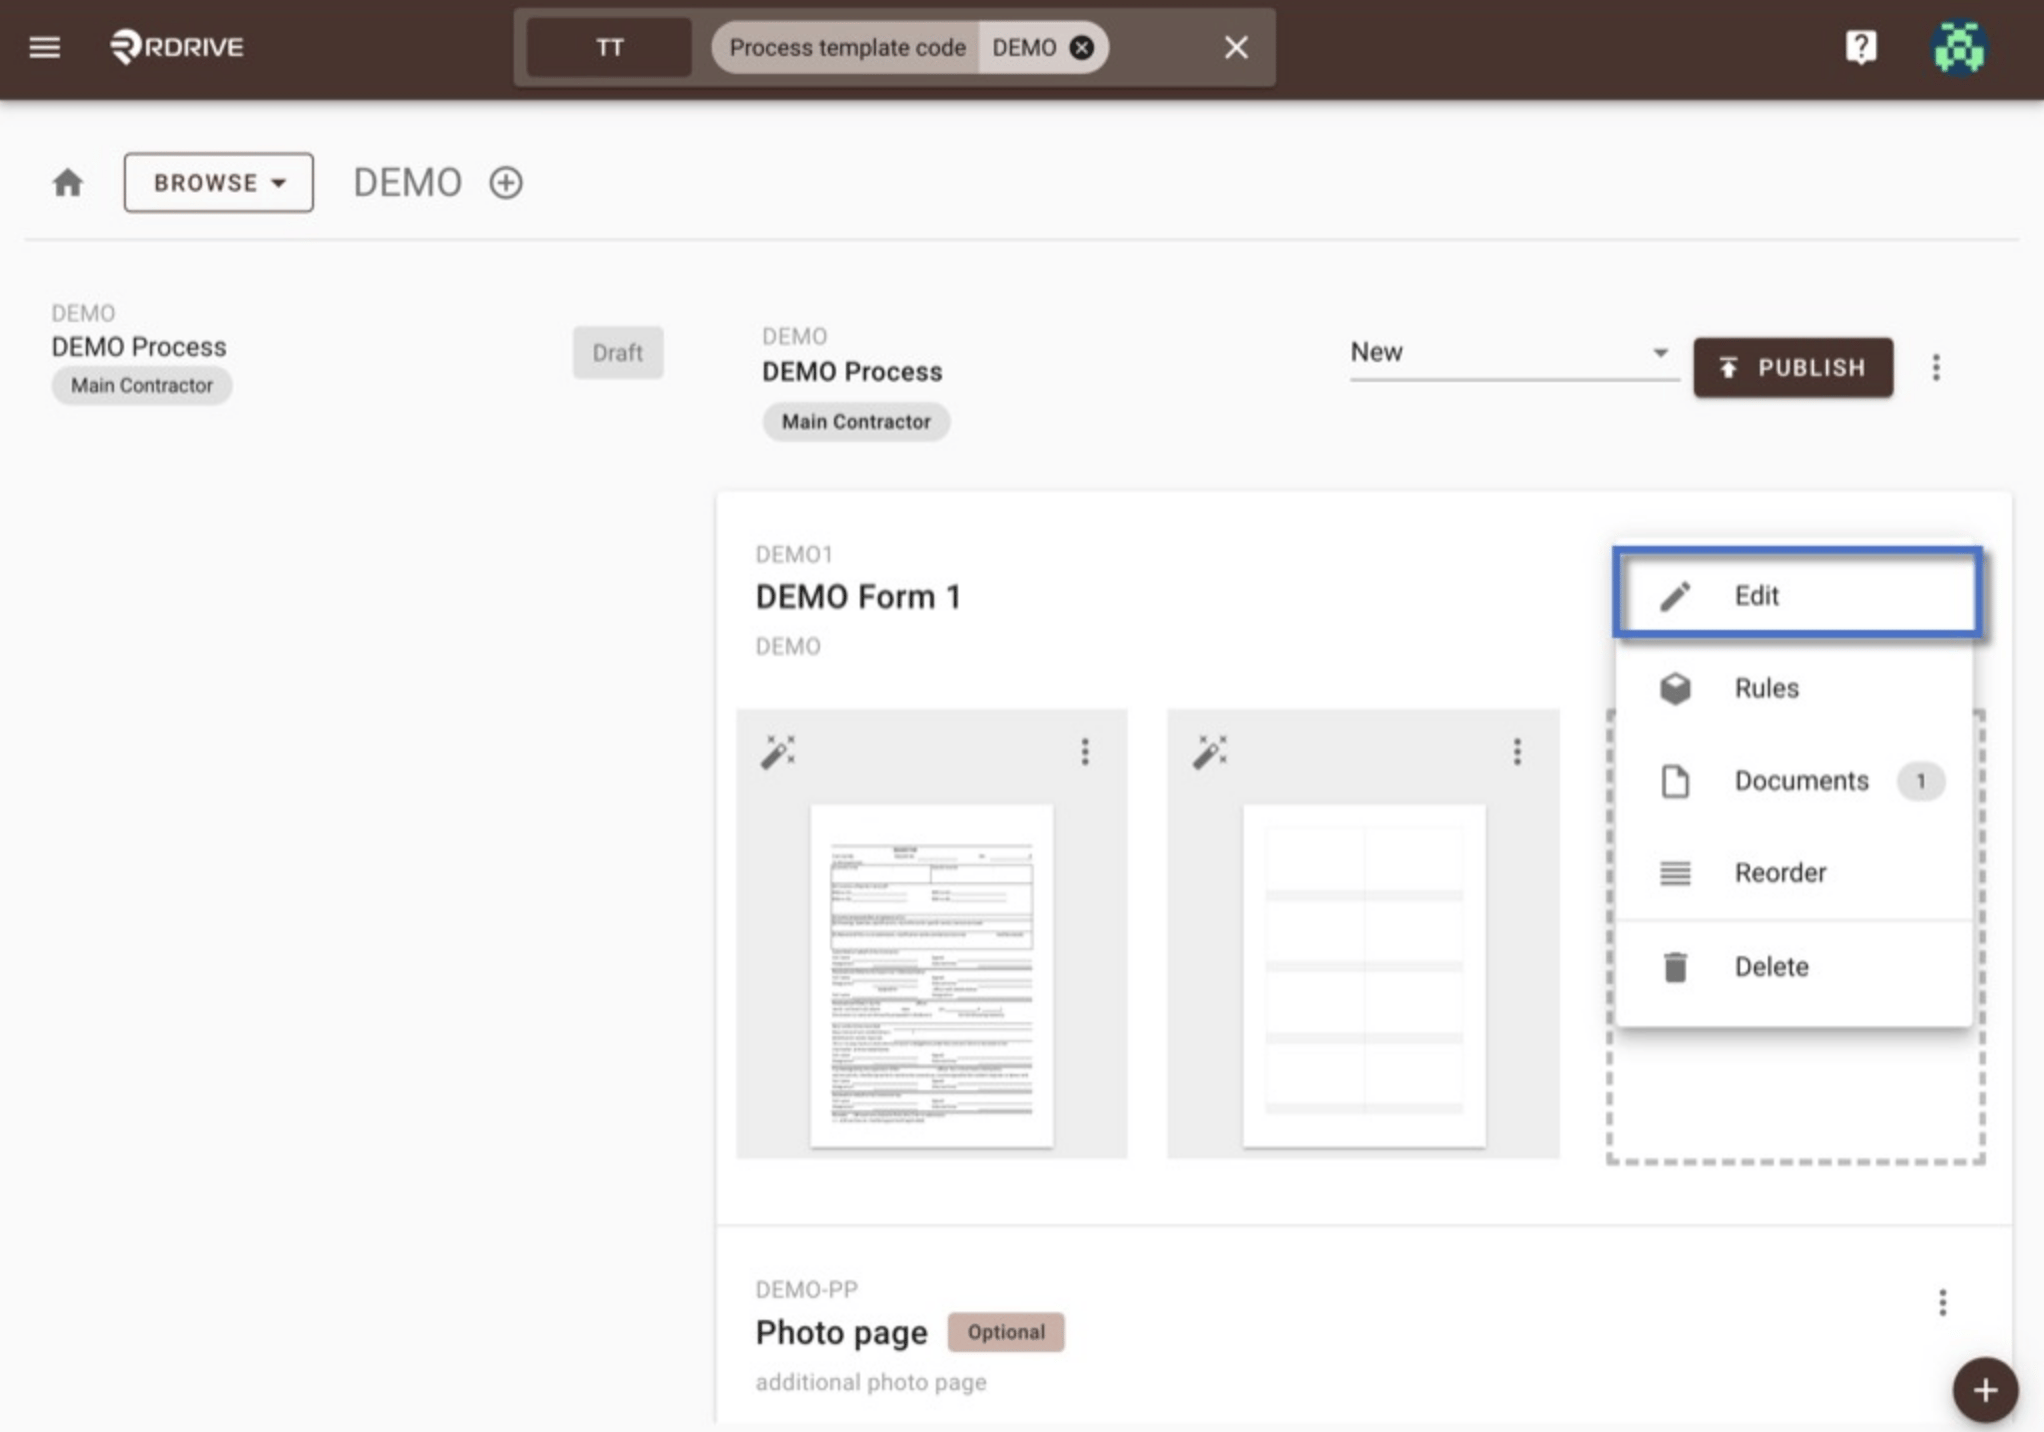Open process options three-dot menu
Screen dimensions: 2044x1432
[1936, 368]
